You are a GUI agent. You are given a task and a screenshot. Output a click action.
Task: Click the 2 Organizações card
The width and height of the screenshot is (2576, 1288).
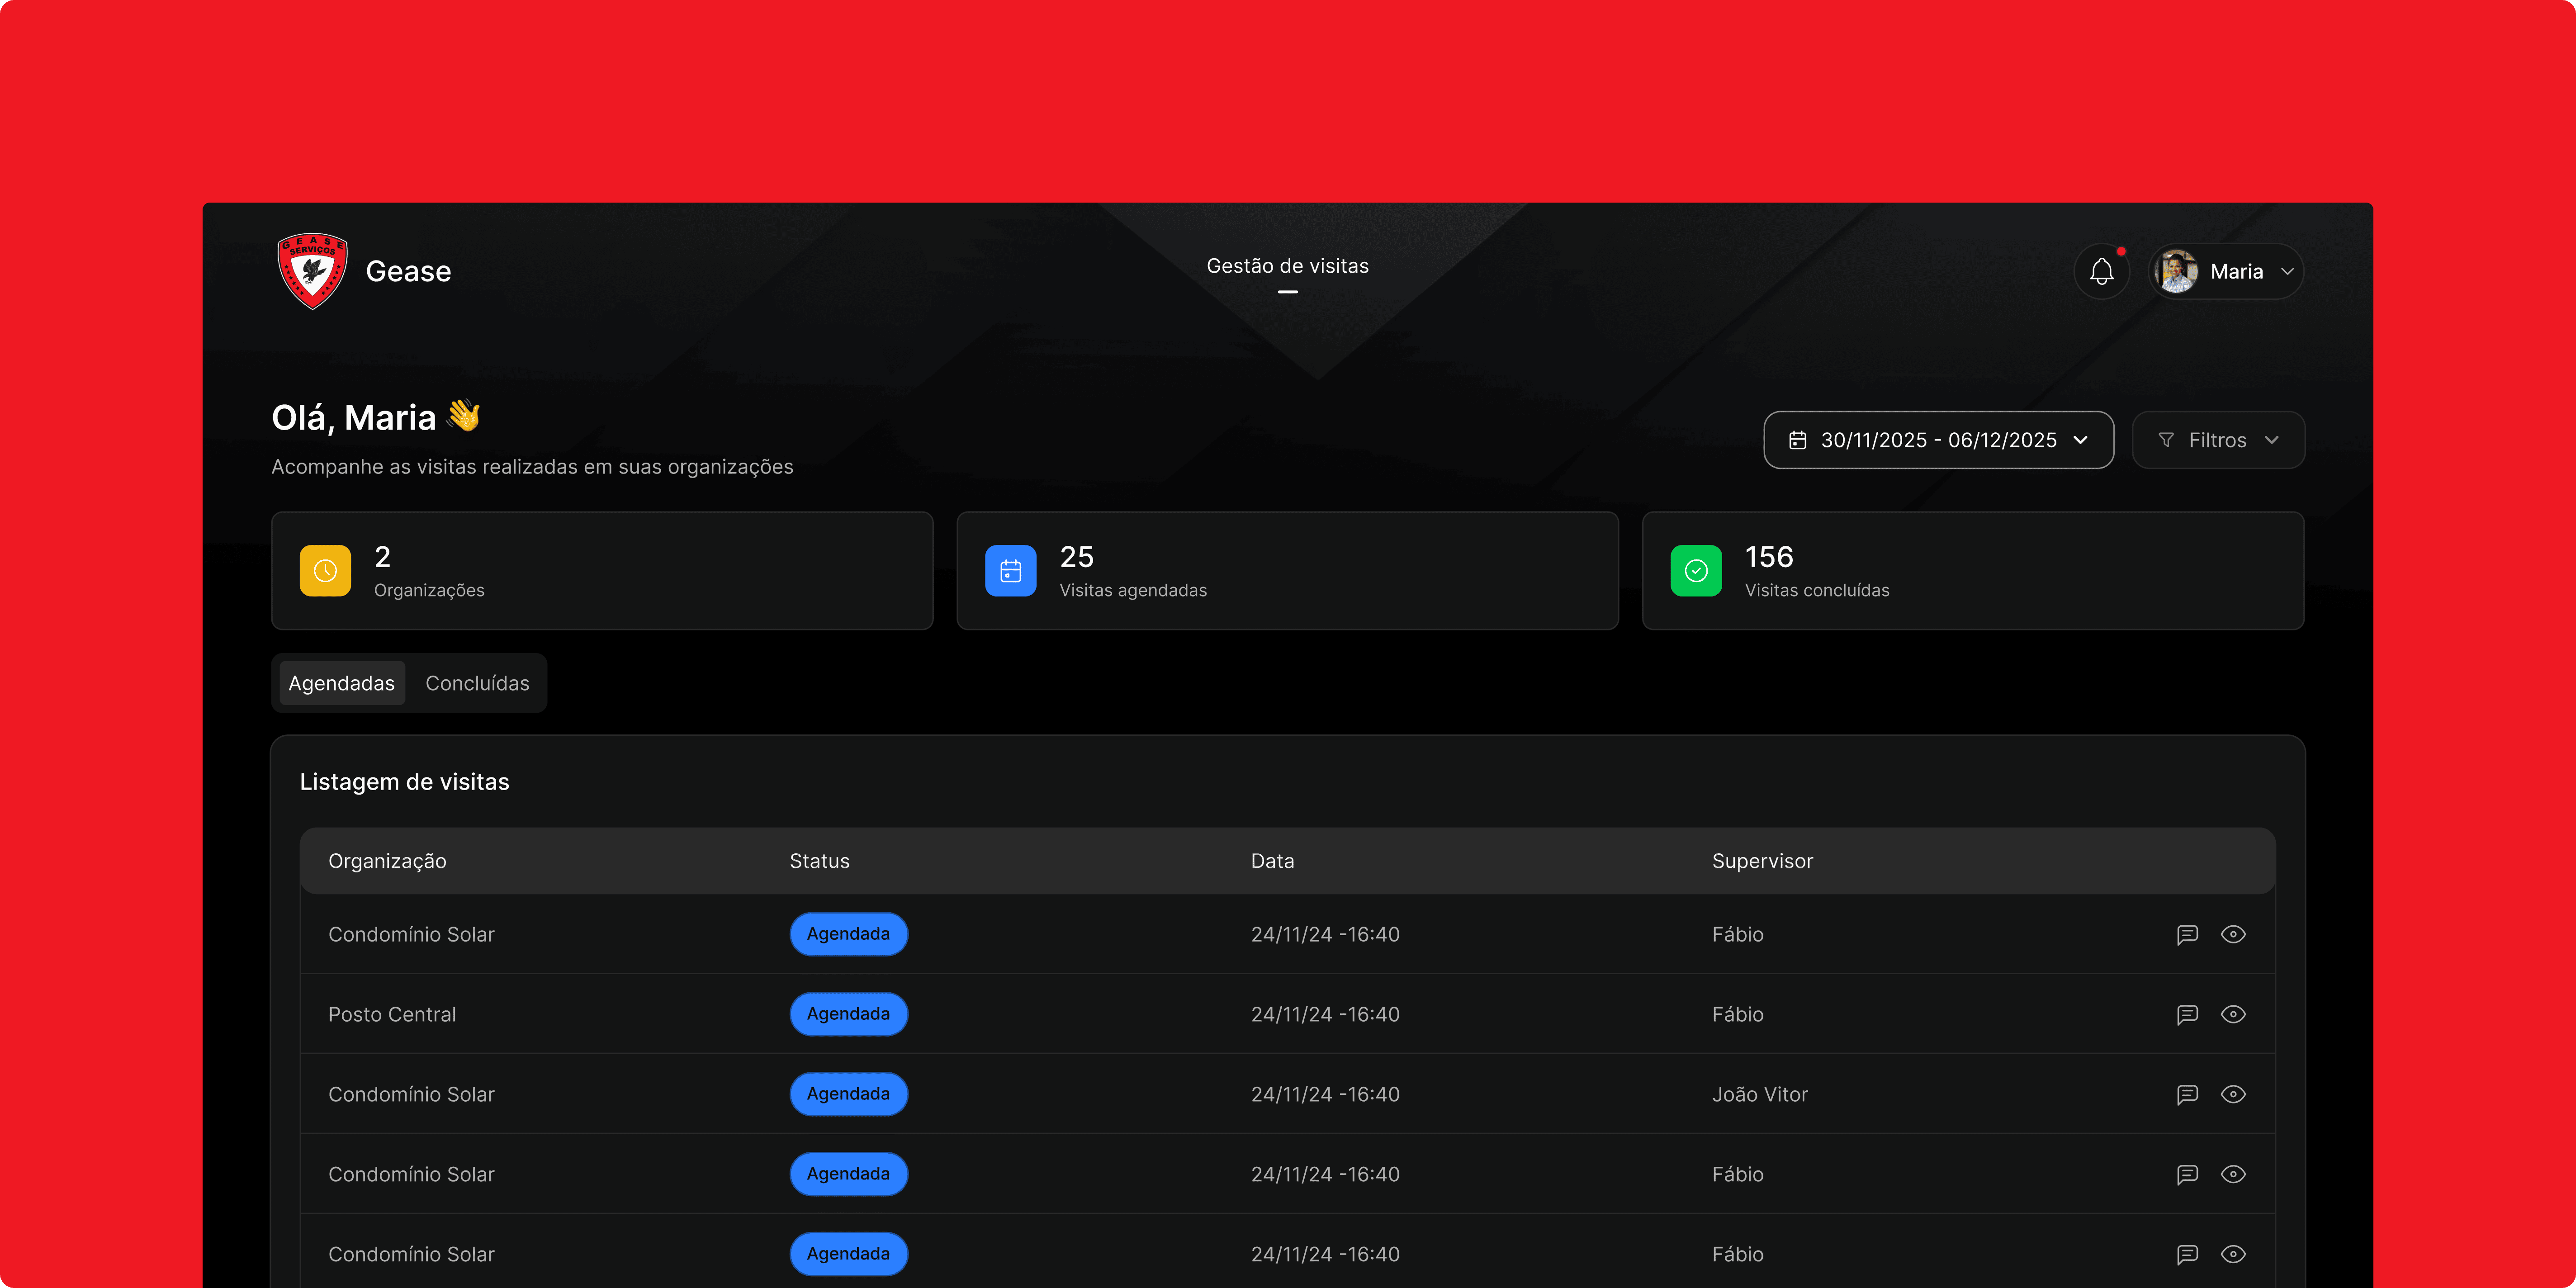click(602, 571)
